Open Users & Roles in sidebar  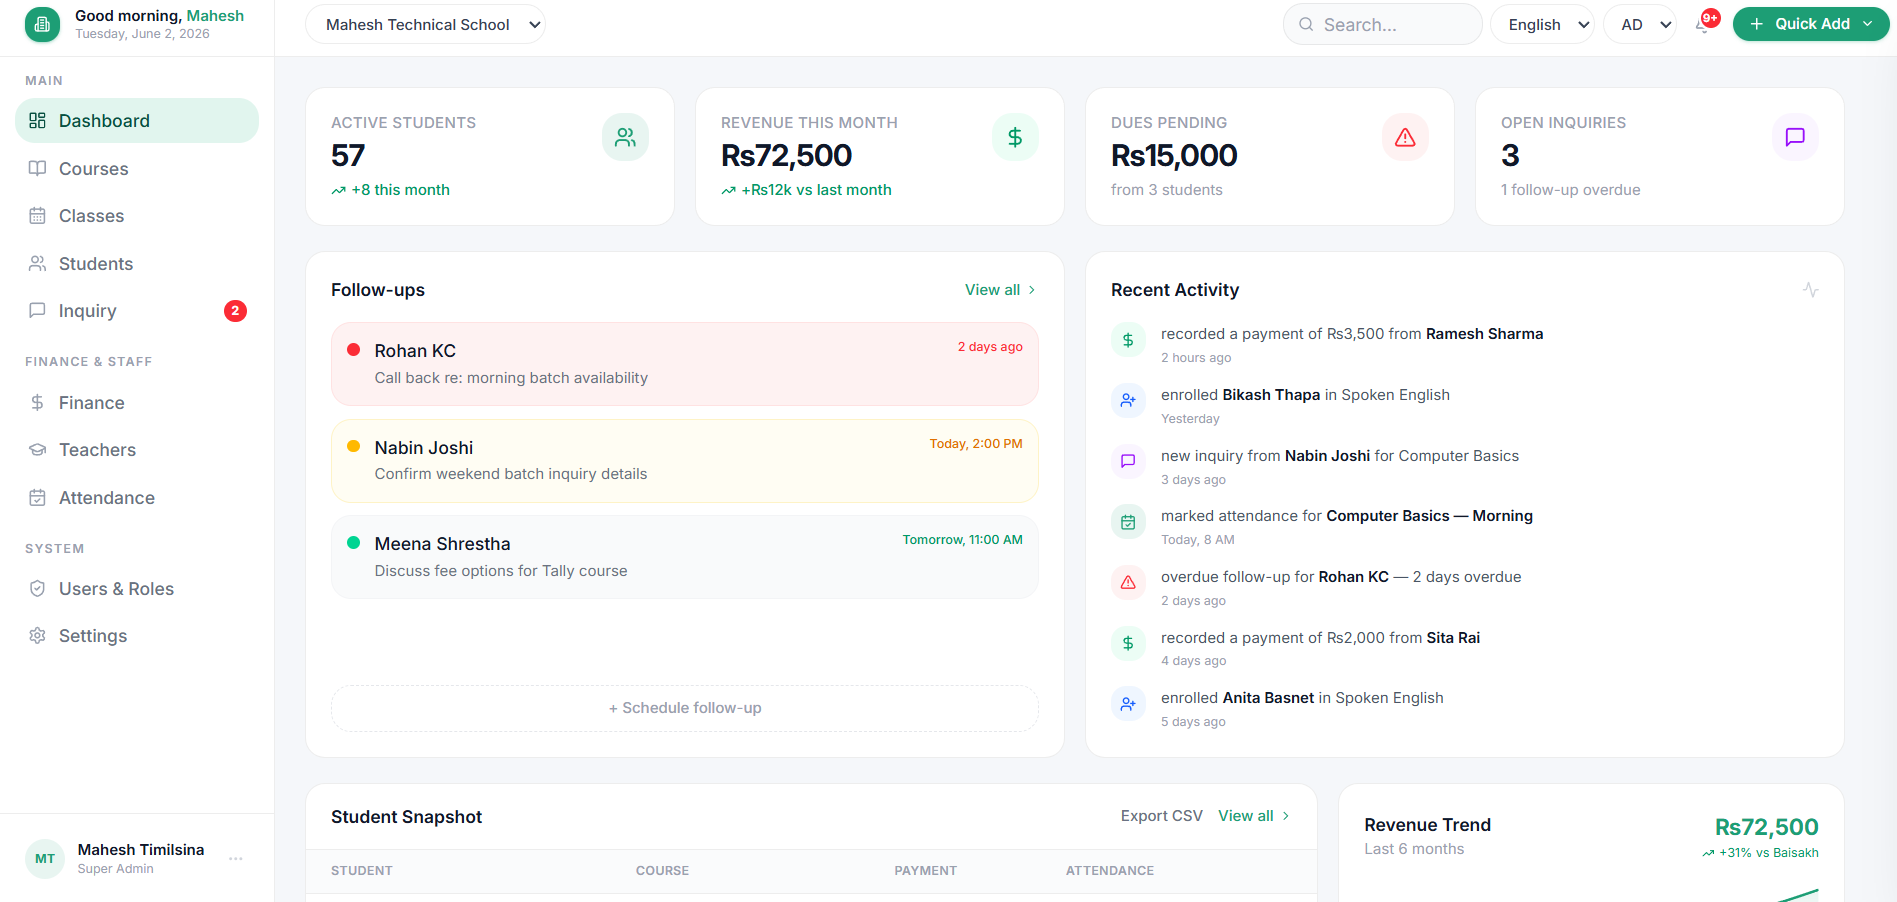click(x=137, y=589)
